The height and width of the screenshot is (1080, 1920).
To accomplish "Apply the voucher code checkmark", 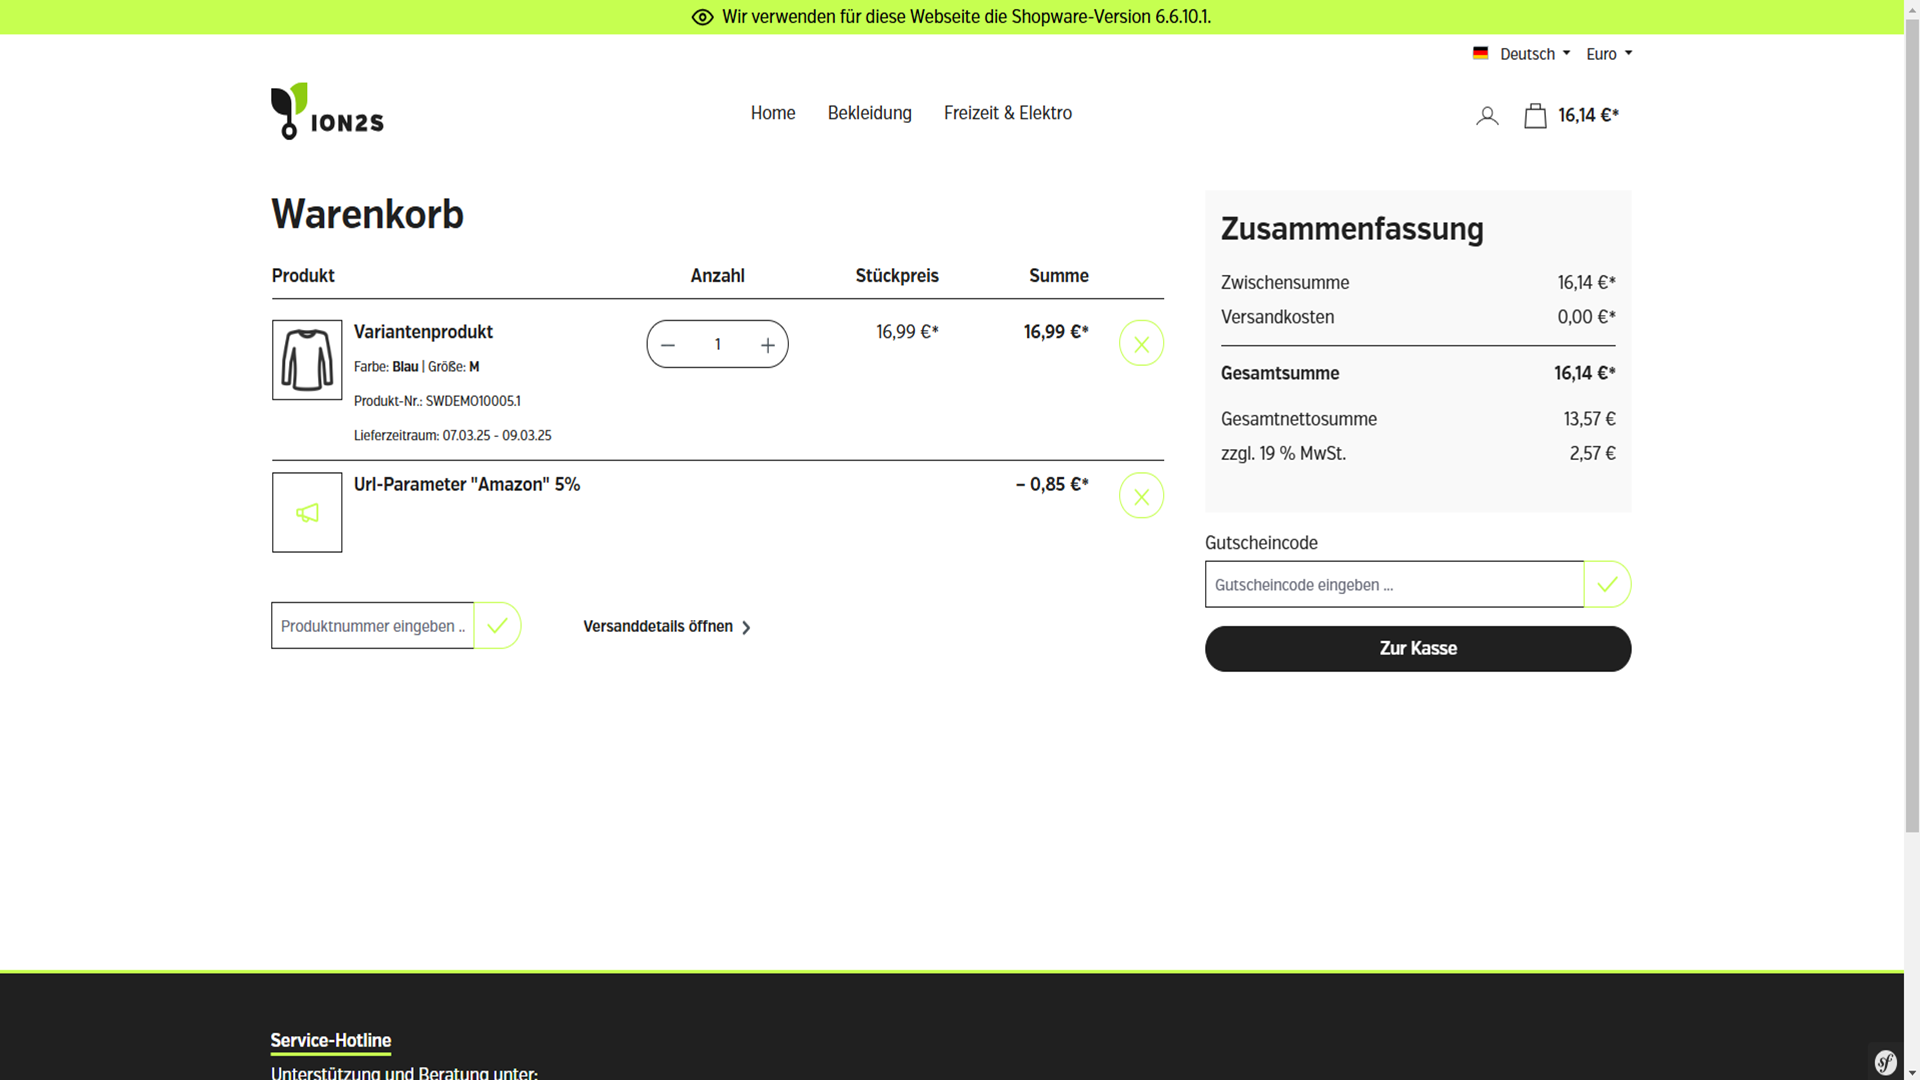I will pyautogui.click(x=1607, y=584).
